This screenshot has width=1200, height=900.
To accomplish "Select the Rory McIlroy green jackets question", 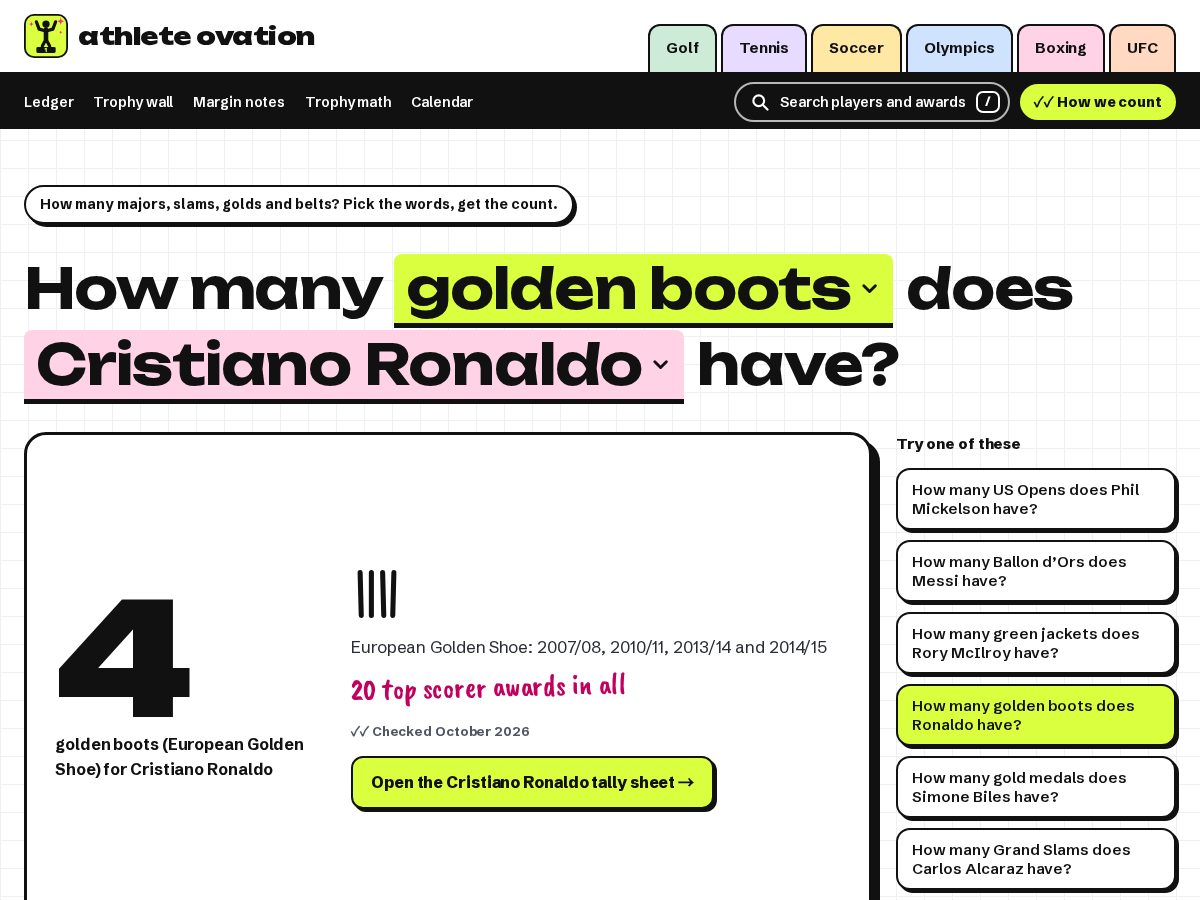I will tap(1036, 643).
